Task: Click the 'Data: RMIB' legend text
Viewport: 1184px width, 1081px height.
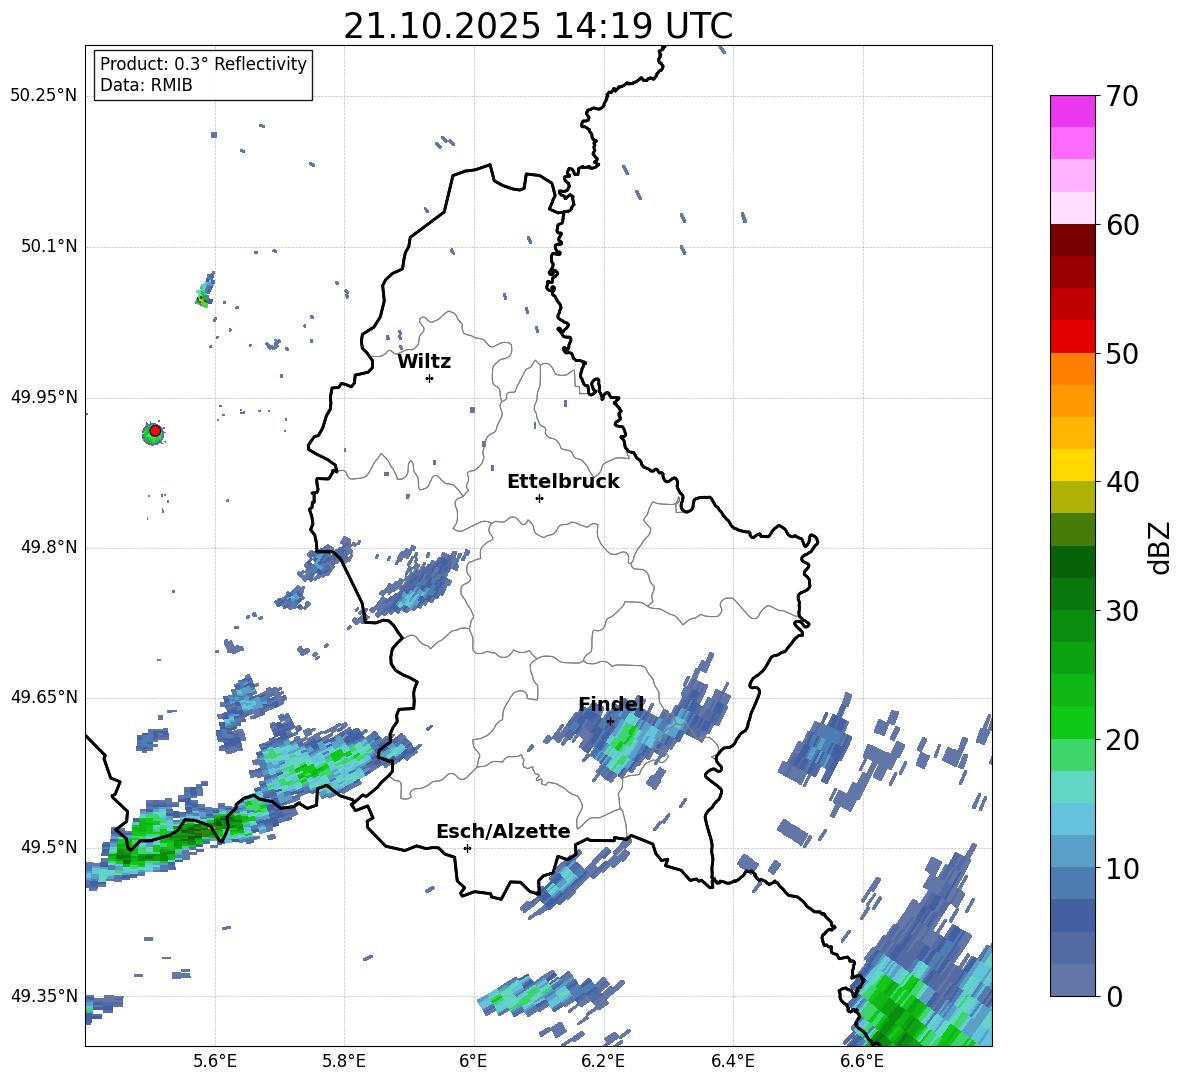Action: point(146,85)
